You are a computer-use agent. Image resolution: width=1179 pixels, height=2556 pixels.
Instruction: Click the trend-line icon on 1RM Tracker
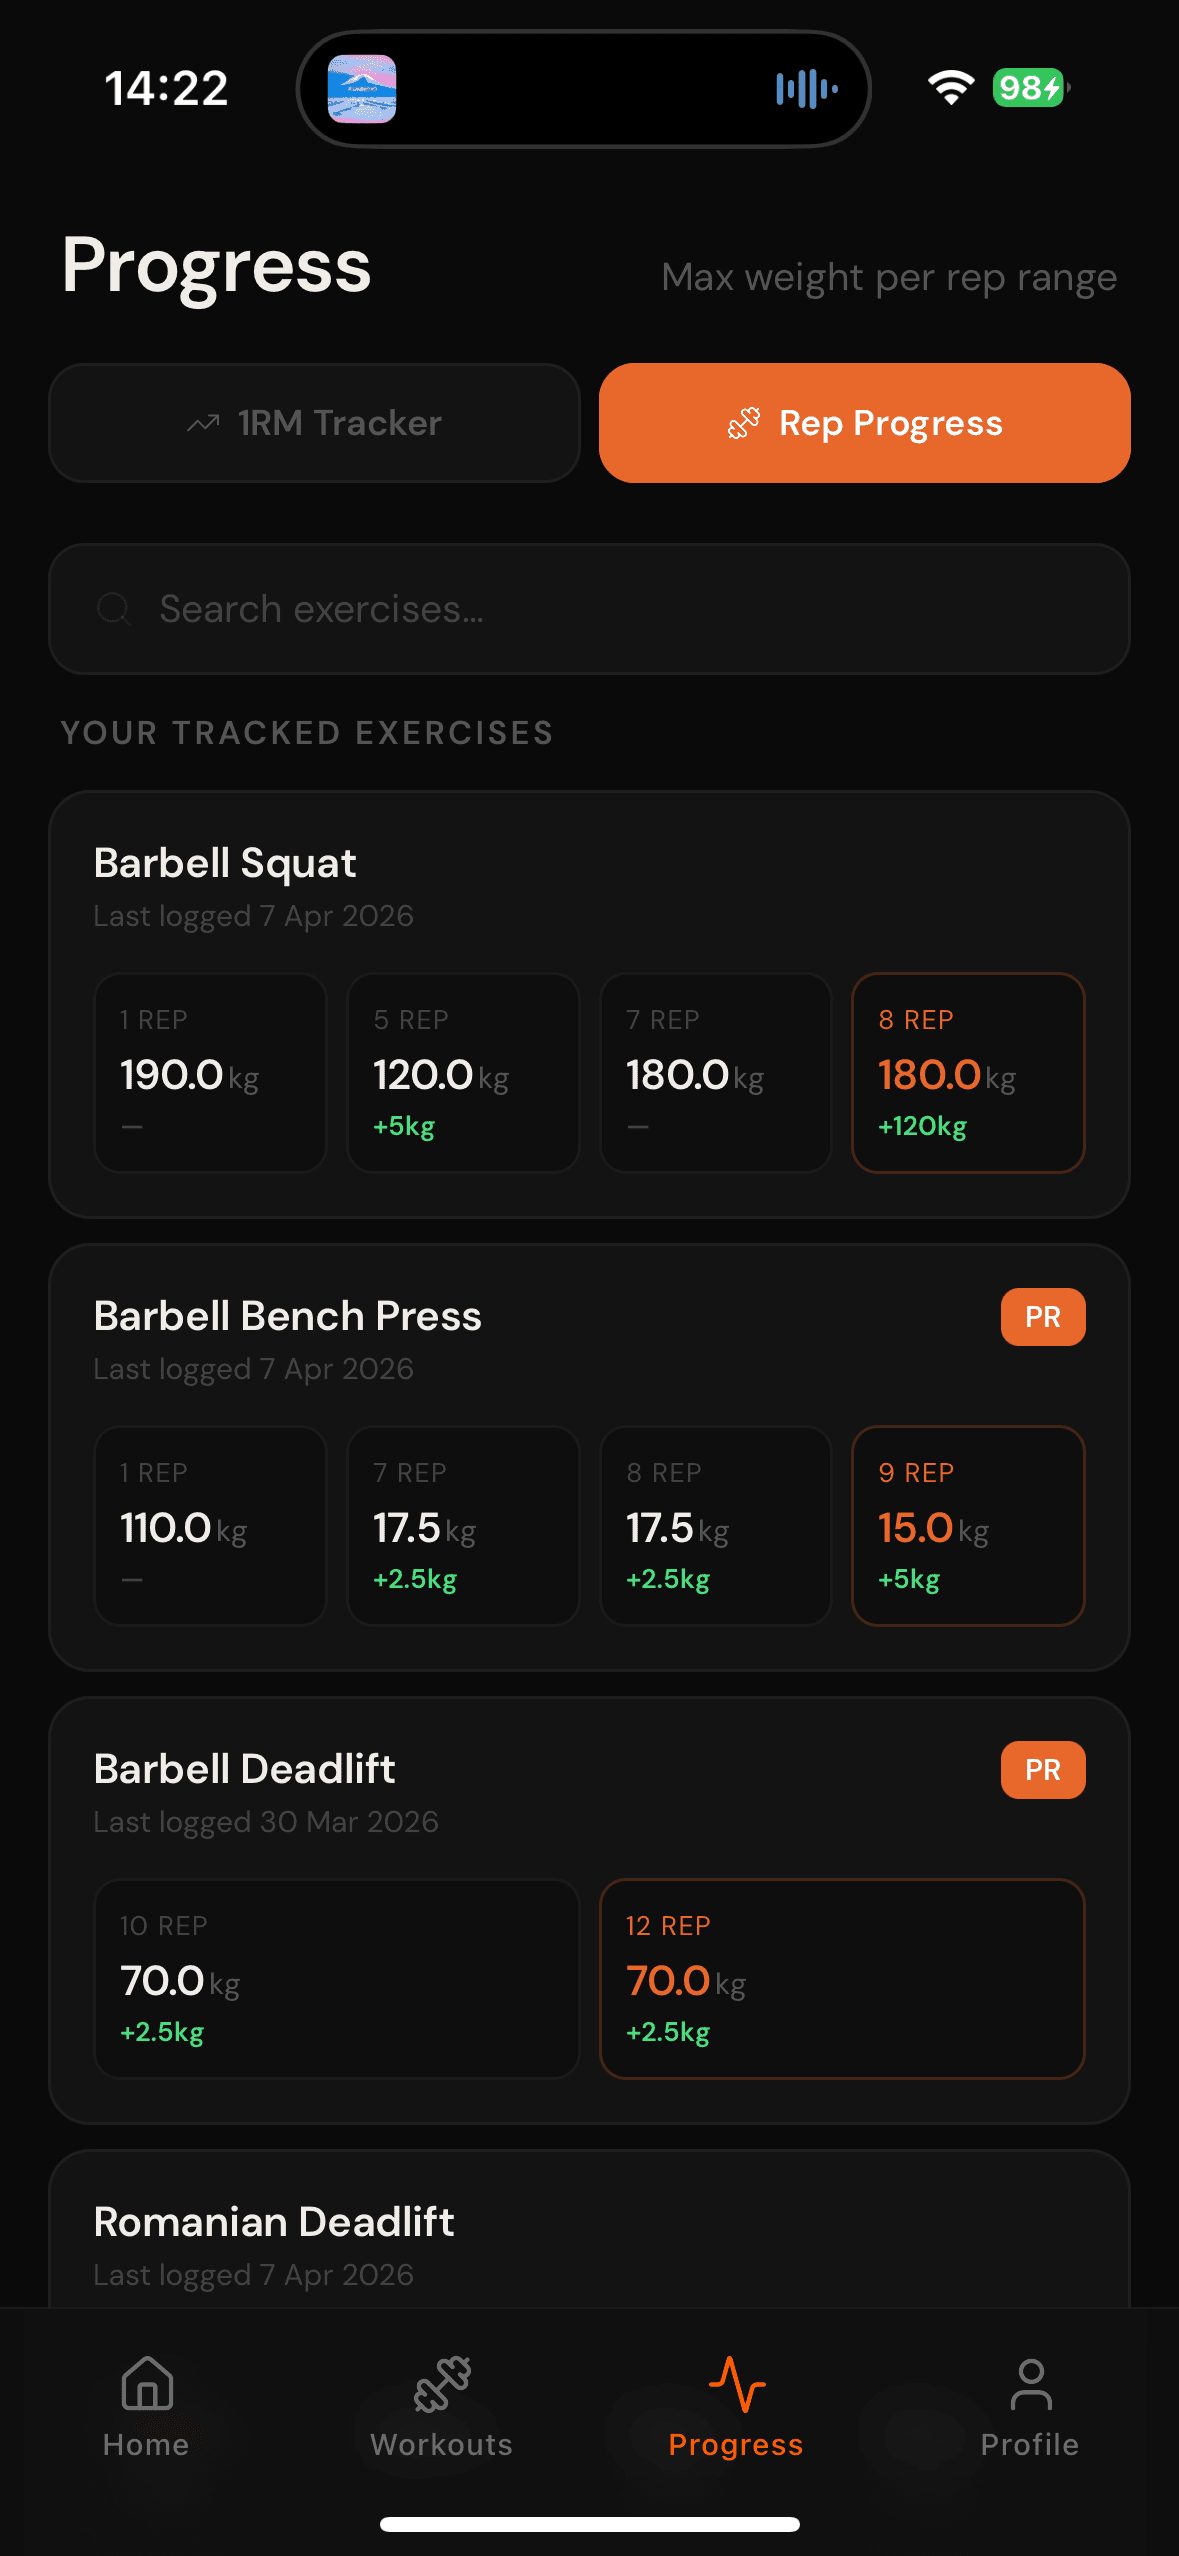tap(203, 422)
